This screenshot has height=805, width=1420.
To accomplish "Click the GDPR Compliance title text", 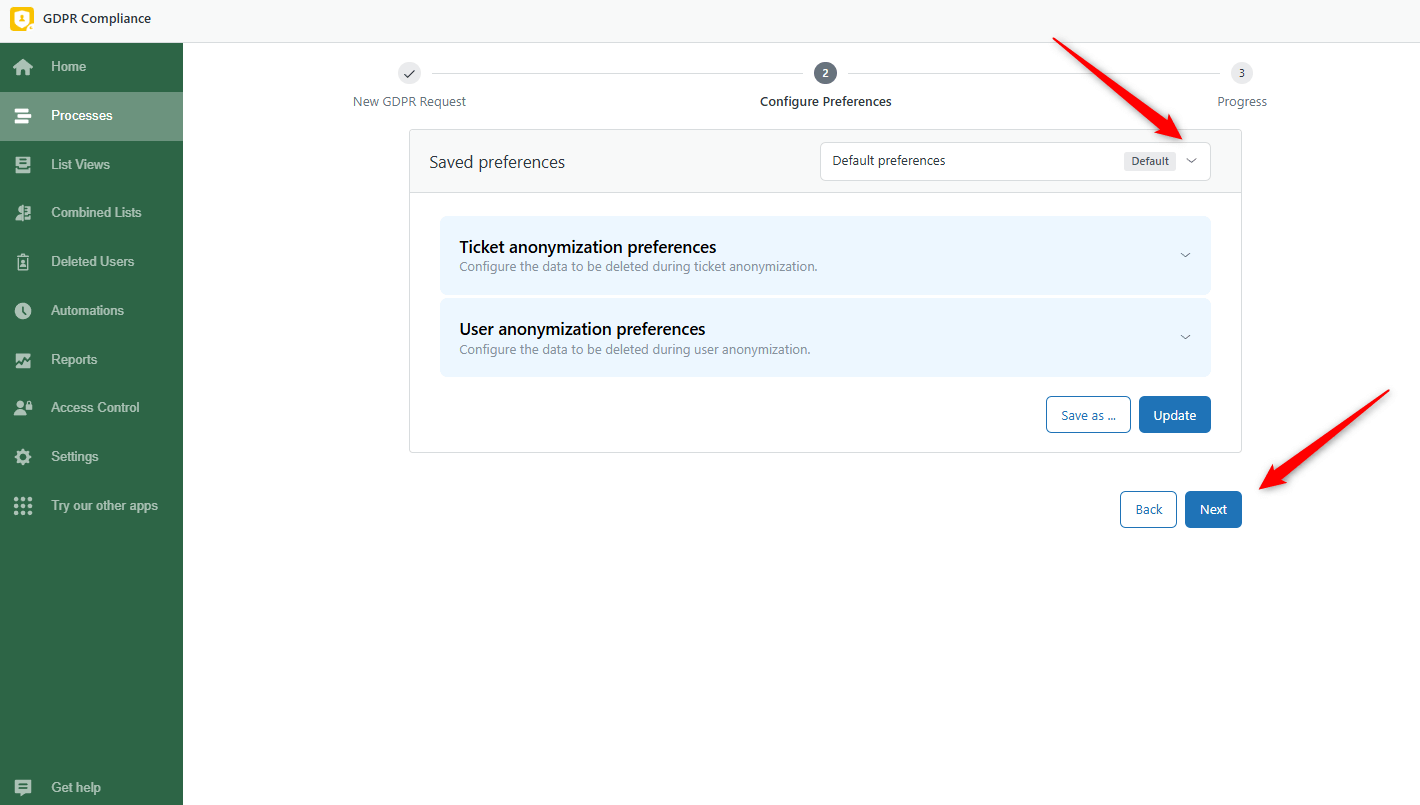I will pyautogui.click(x=97, y=19).
